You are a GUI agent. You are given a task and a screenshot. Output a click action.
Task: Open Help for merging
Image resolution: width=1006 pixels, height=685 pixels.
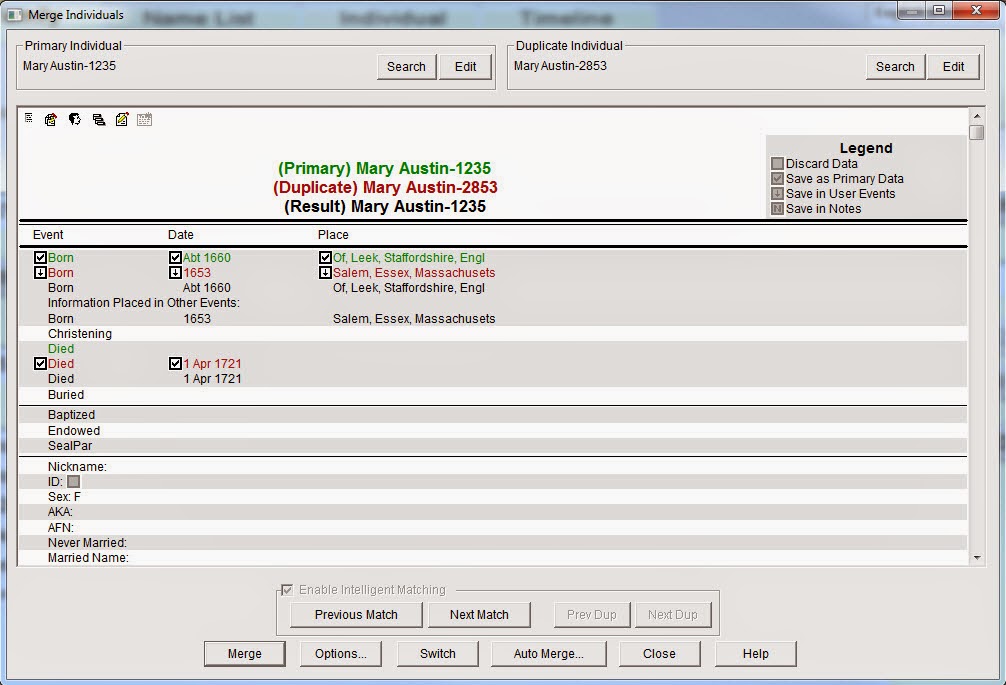pos(756,654)
